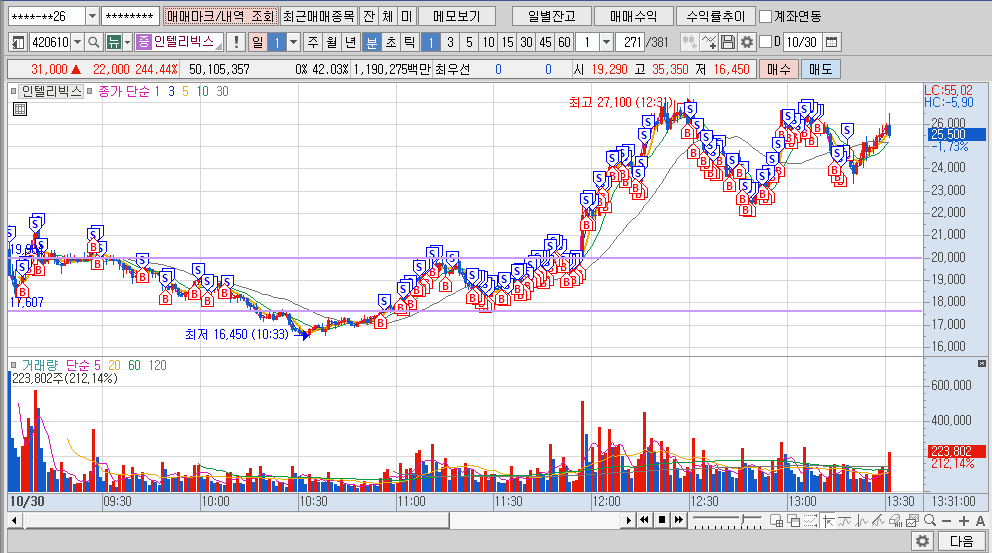This screenshot has height=553, width=992.
Task: Toggle the small square beside 거래량 legend
Action: pos(13,365)
